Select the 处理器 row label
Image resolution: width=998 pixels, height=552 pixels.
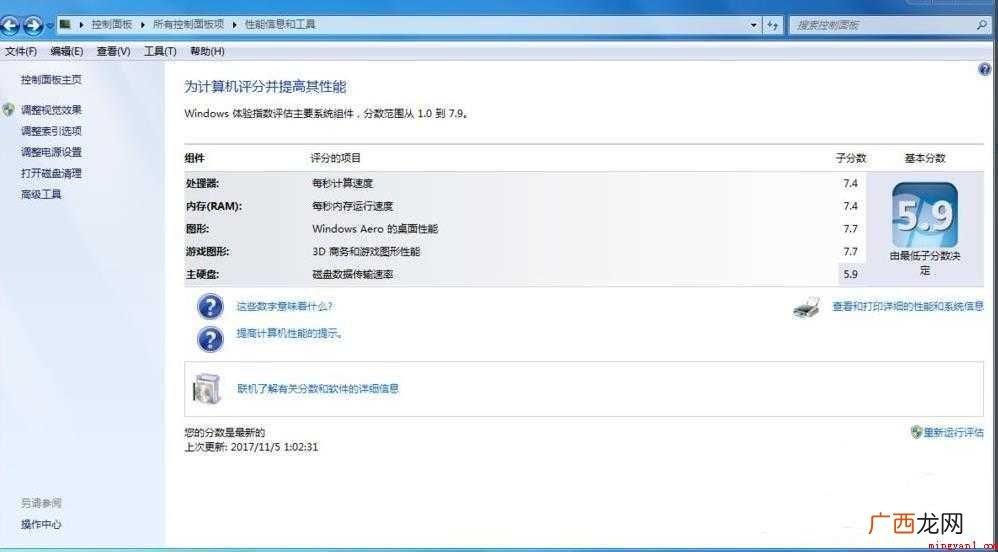point(202,183)
